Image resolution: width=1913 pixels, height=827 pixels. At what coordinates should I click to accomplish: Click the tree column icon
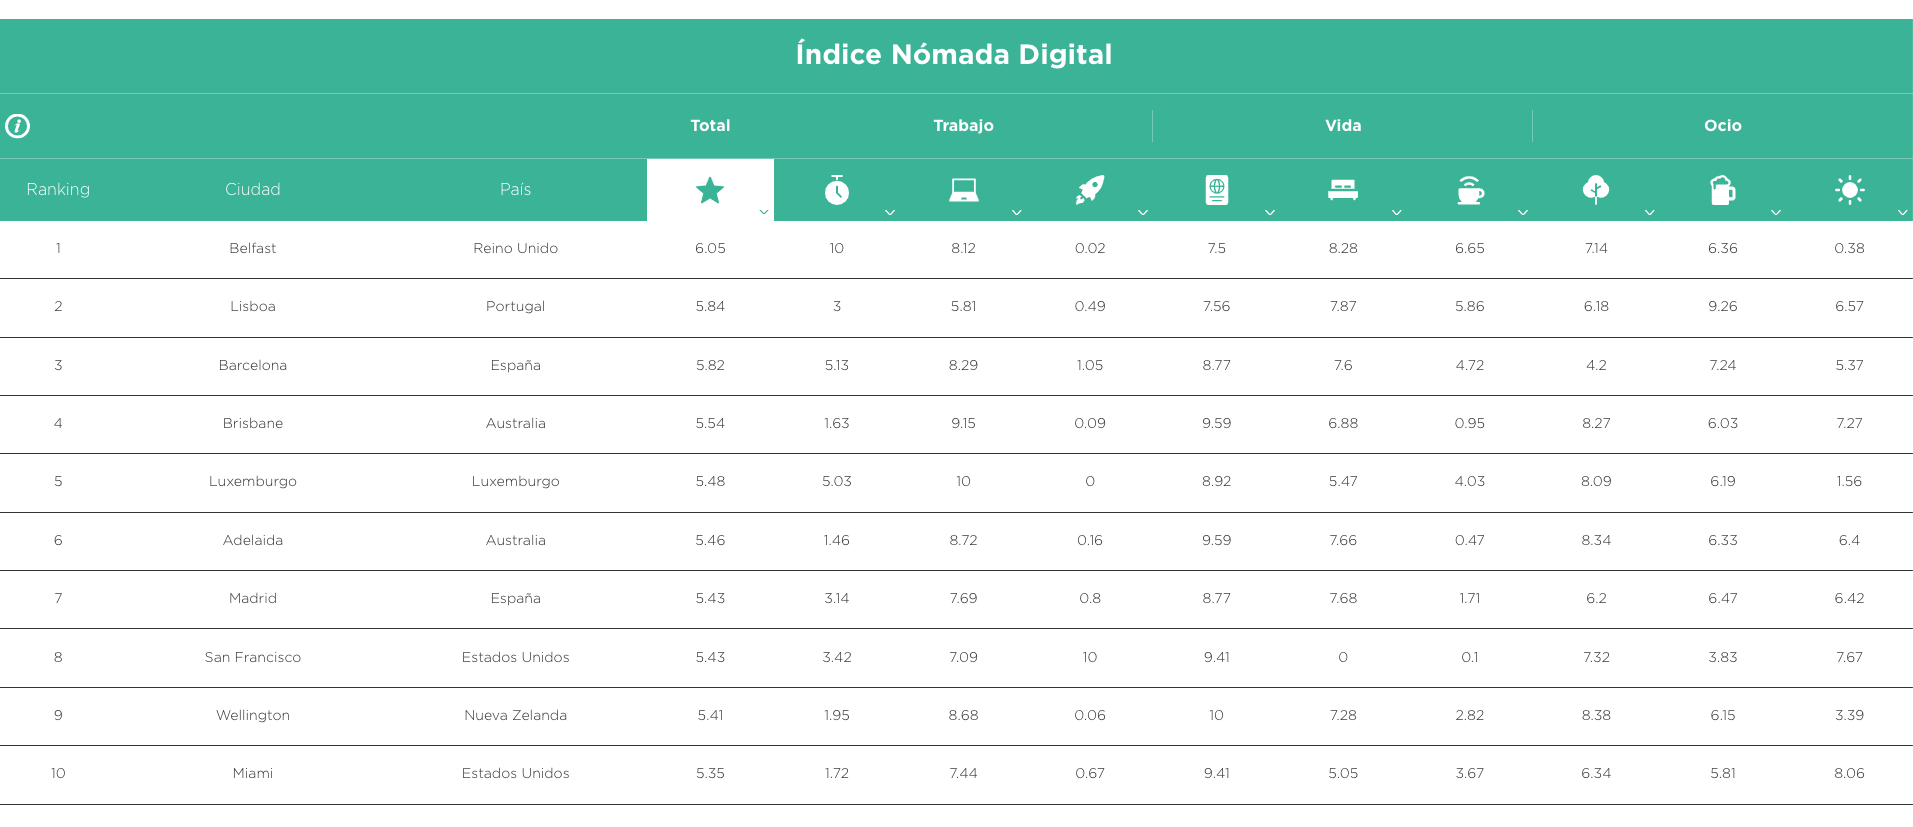coord(1596,190)
